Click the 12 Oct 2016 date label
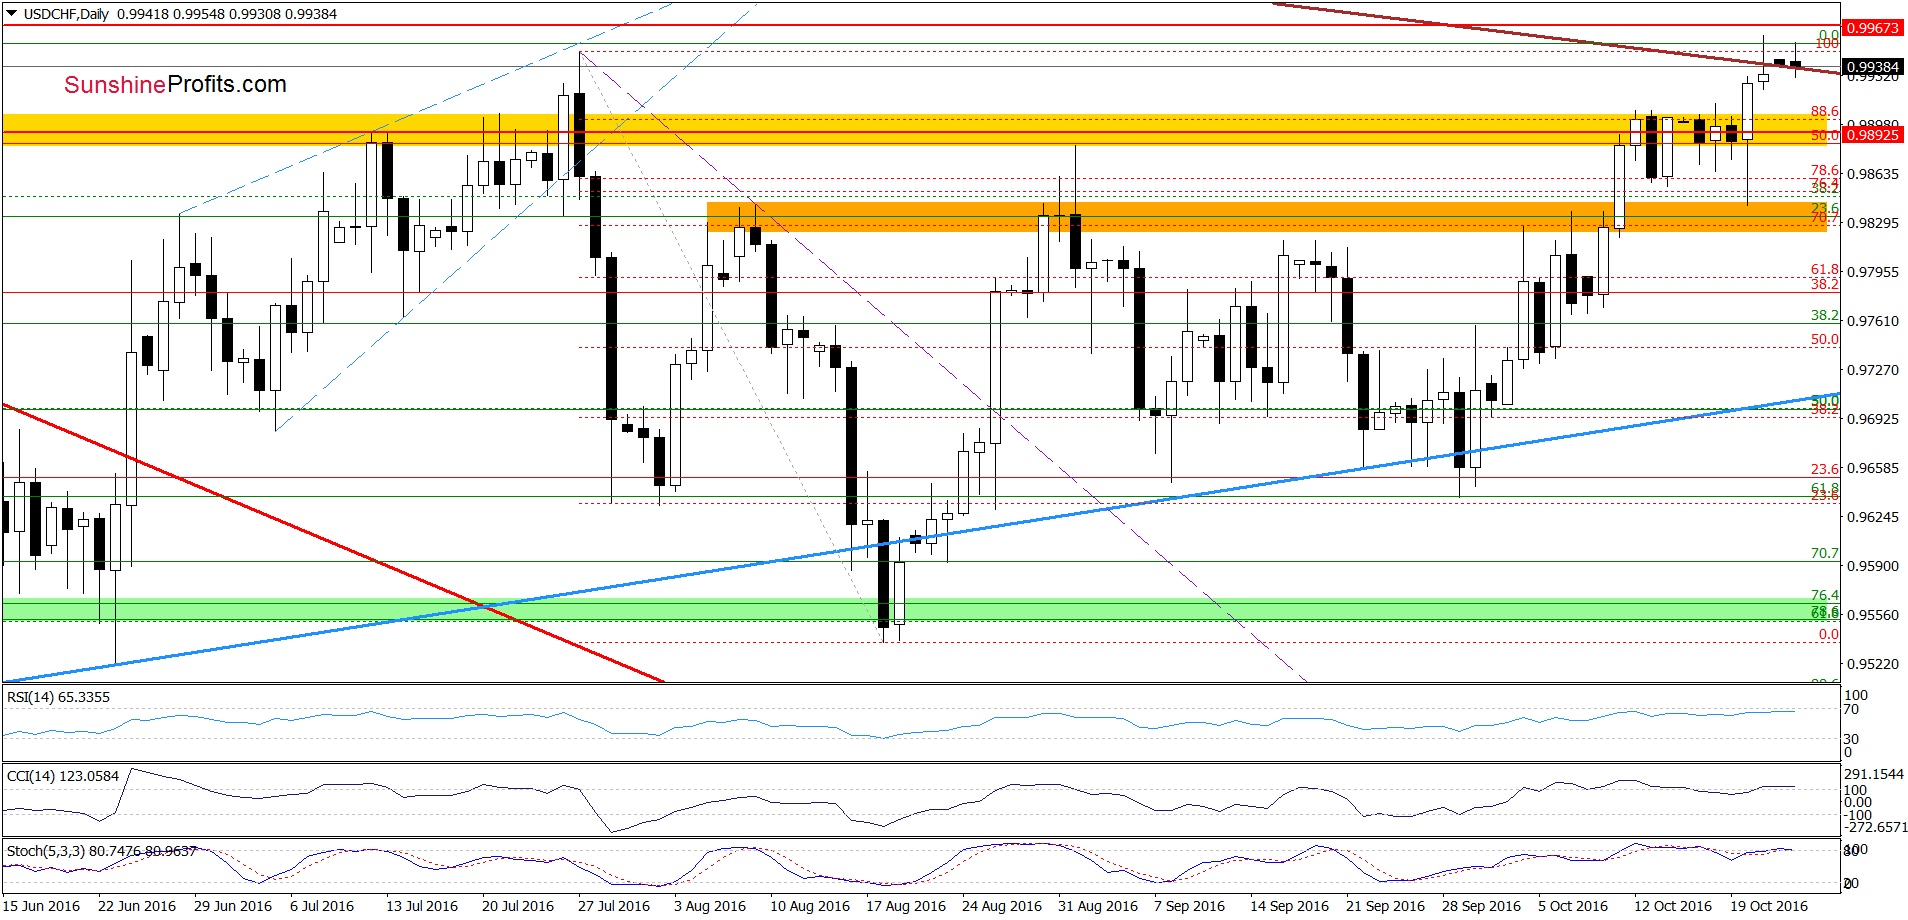The height and width of the screenshot is (920, 1908). coord(1674,906)
